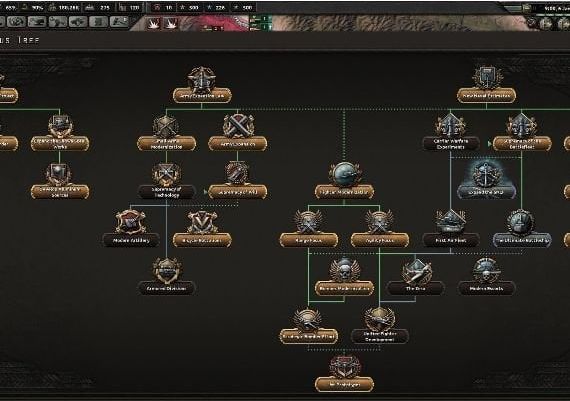
Task: Select the Small Arms Modernization focus icon
Action: (x=166, y=126)
